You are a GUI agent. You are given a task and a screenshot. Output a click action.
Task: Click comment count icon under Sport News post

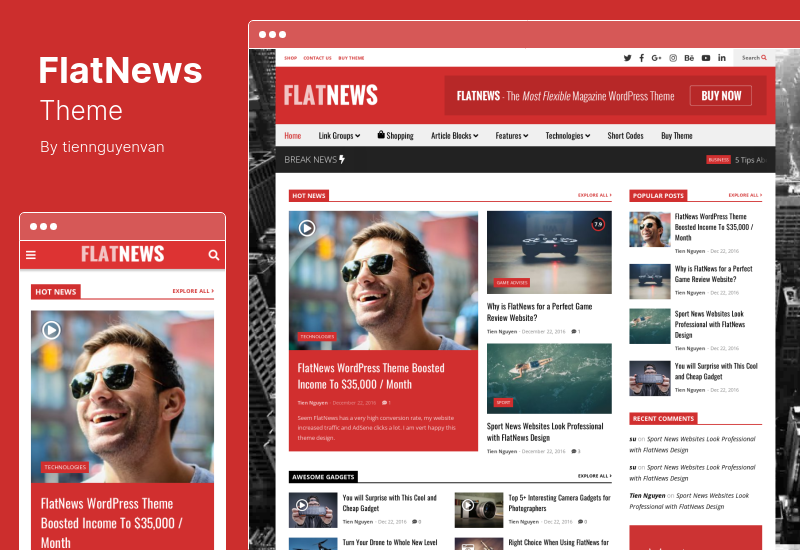click(x=576, y=452)
